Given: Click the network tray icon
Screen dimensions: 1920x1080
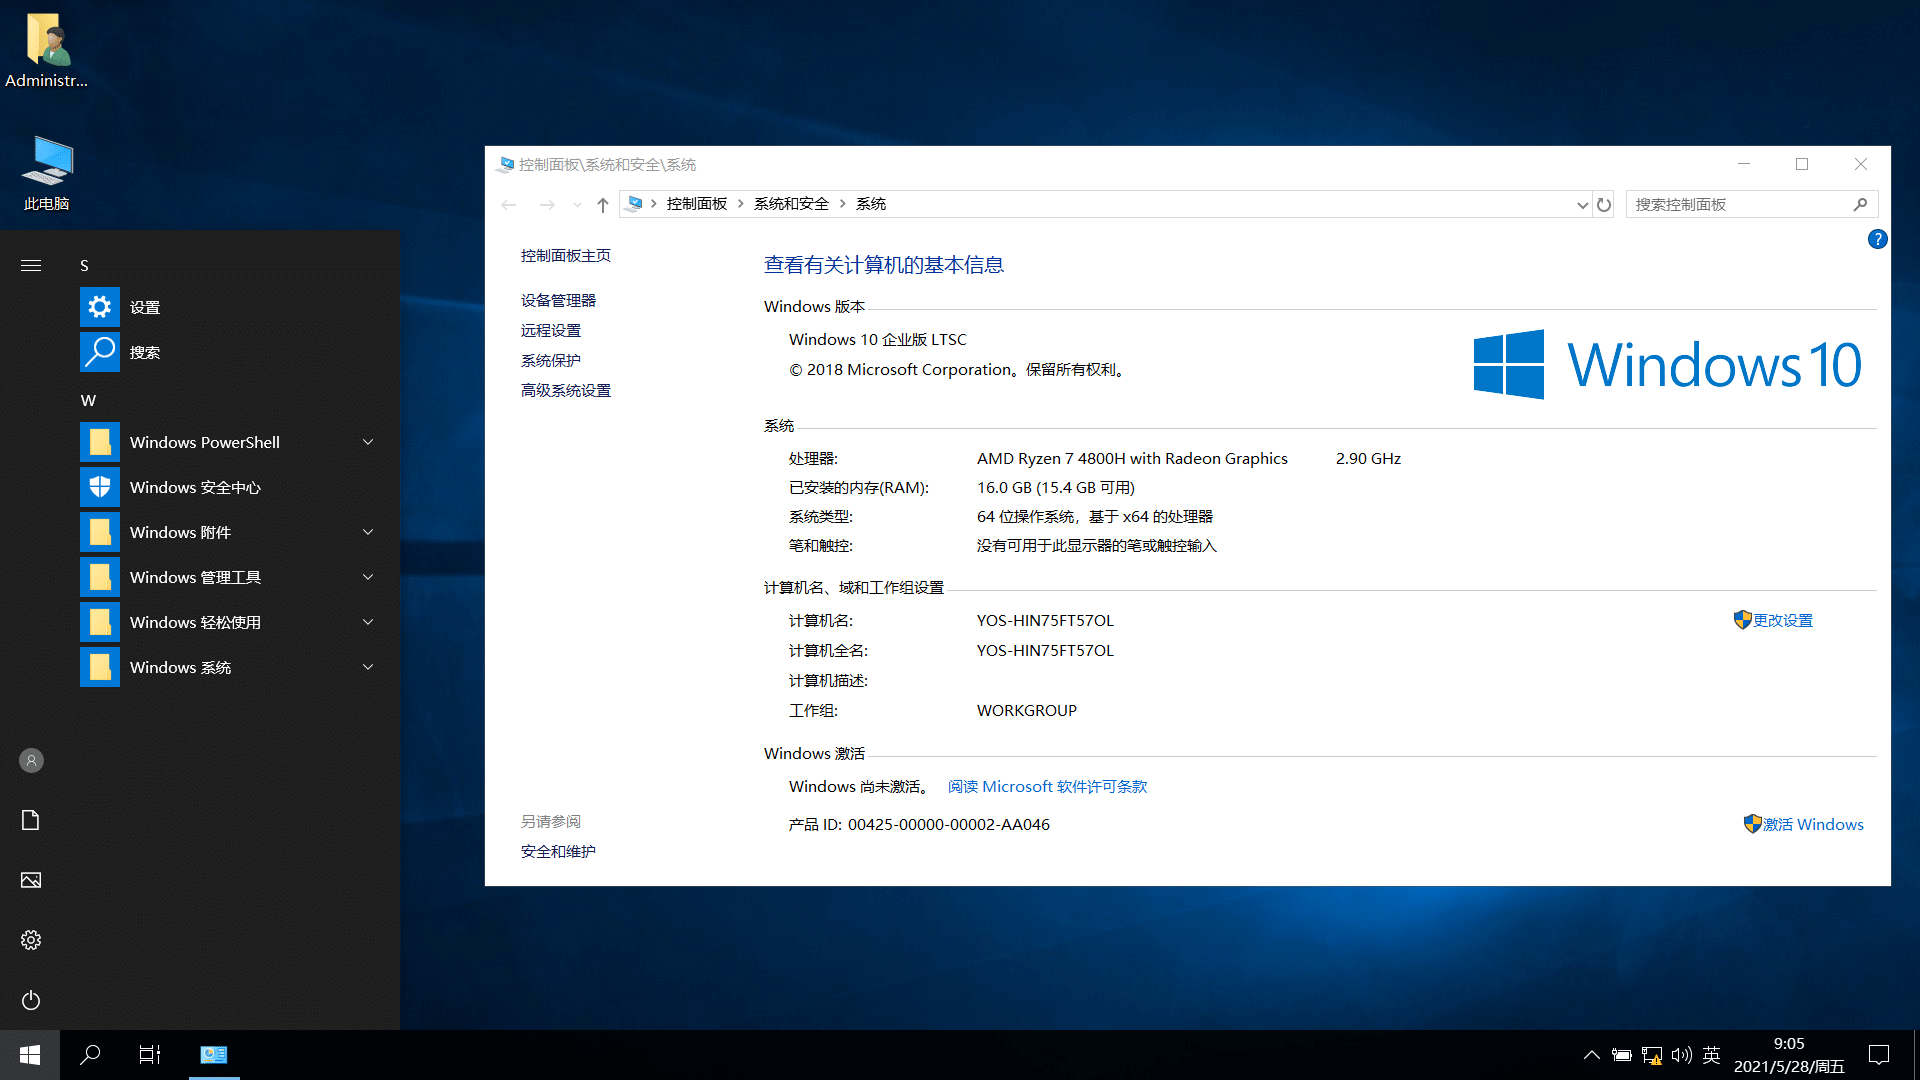Looking at the screenshot, I should point(1652,1055).
